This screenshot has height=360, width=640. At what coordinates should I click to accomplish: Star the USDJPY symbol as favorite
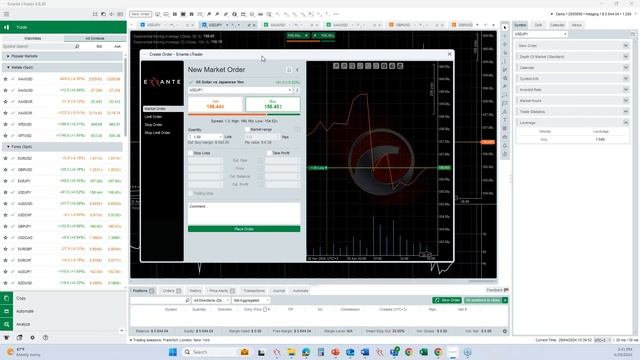click(5, 192)
